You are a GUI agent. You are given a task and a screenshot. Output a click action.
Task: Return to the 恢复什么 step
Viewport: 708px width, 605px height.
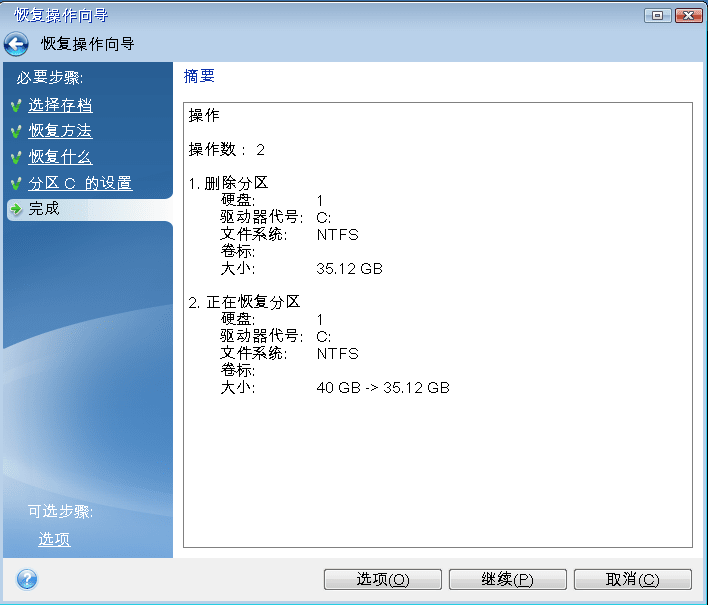[60, 157]
